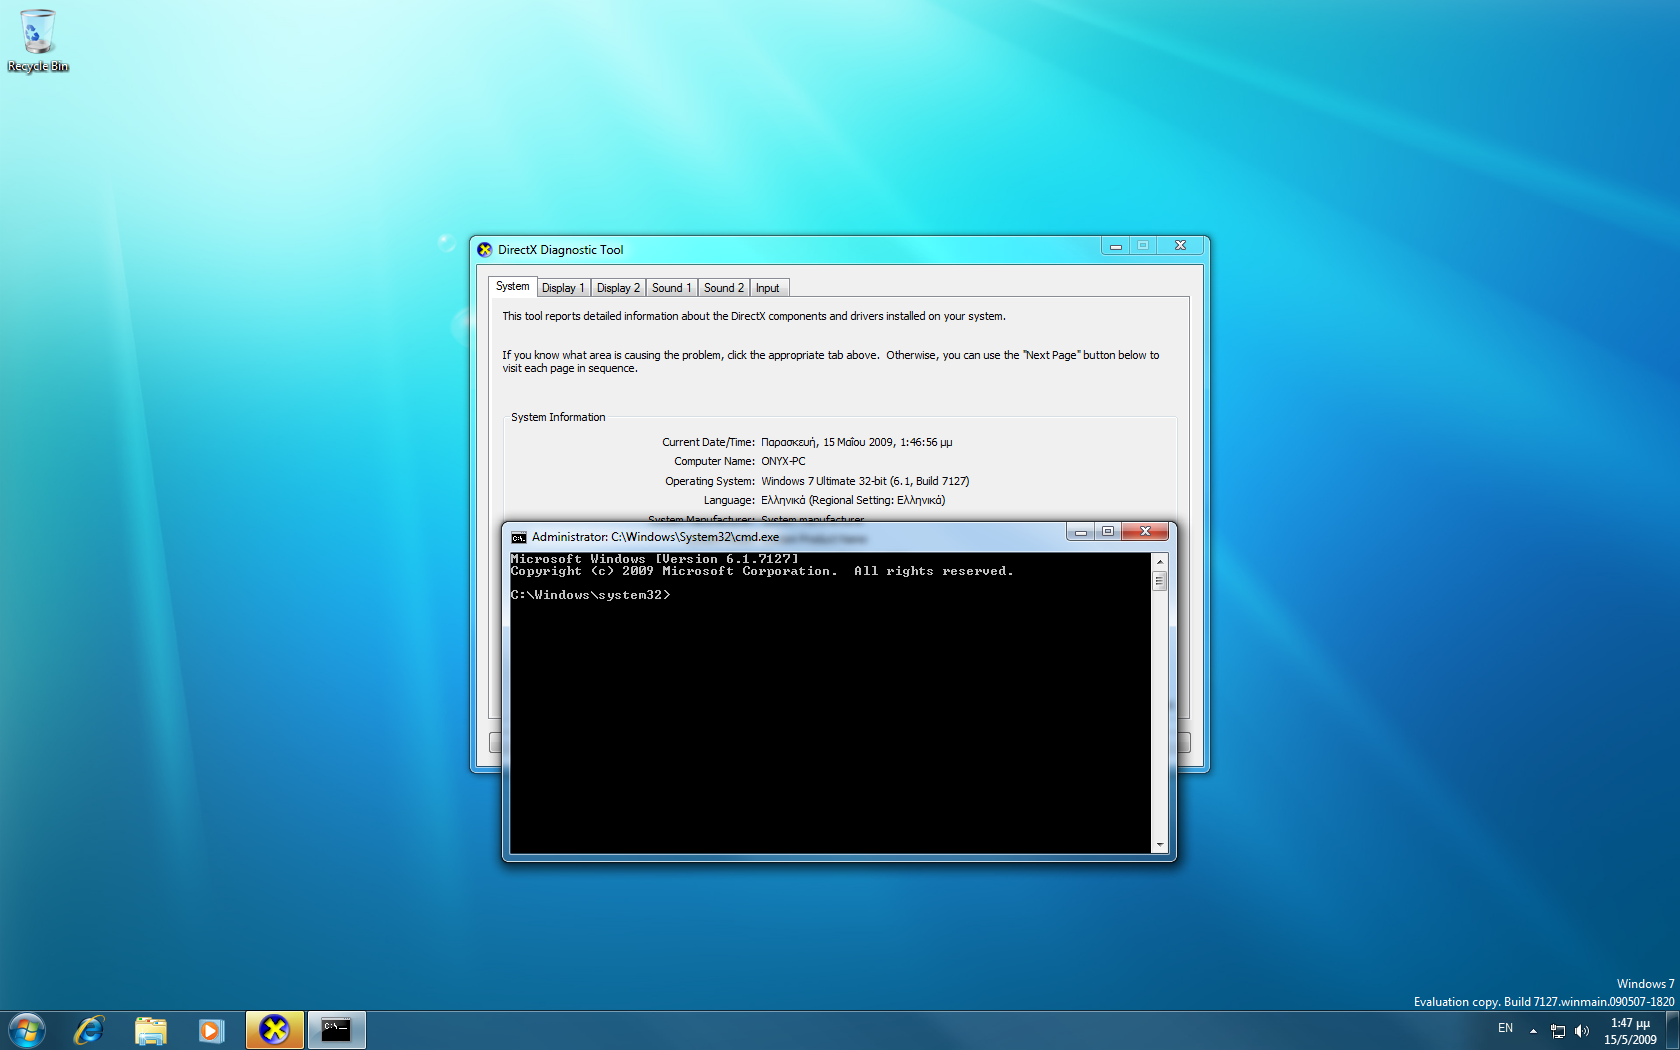
Task: Launch Internet Explorer from the taskbar
Action: pyautogui.click(x=89, y=1030)
